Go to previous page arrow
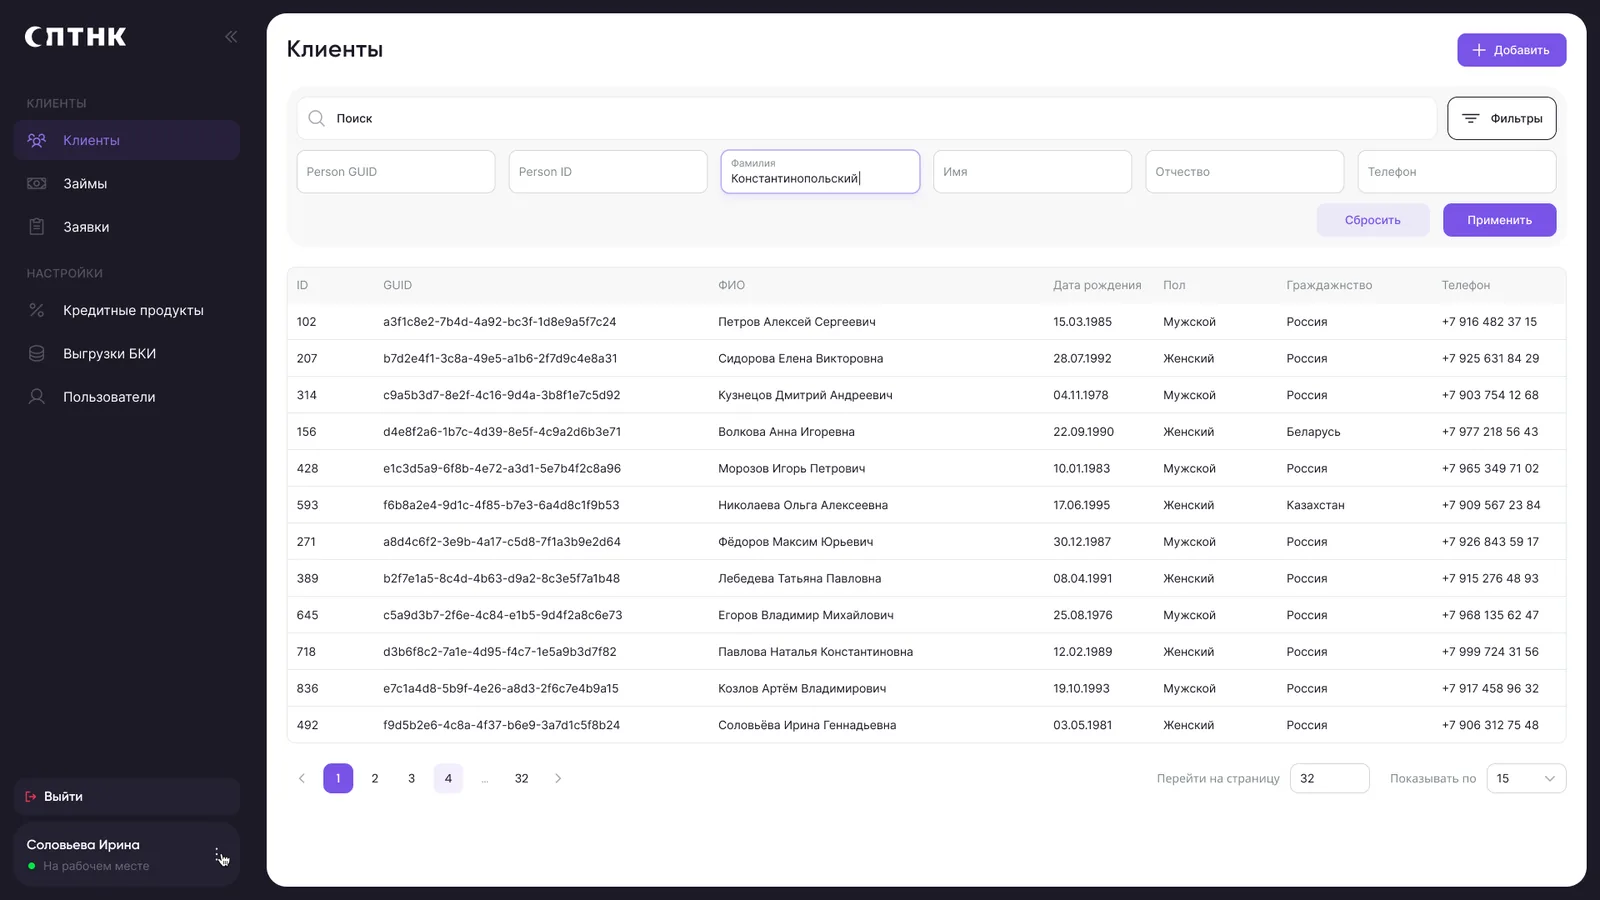 click(302, 778)
